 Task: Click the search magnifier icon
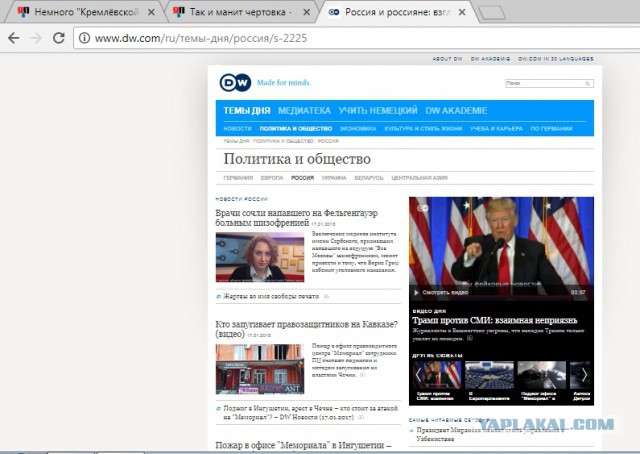click(588, 83)
